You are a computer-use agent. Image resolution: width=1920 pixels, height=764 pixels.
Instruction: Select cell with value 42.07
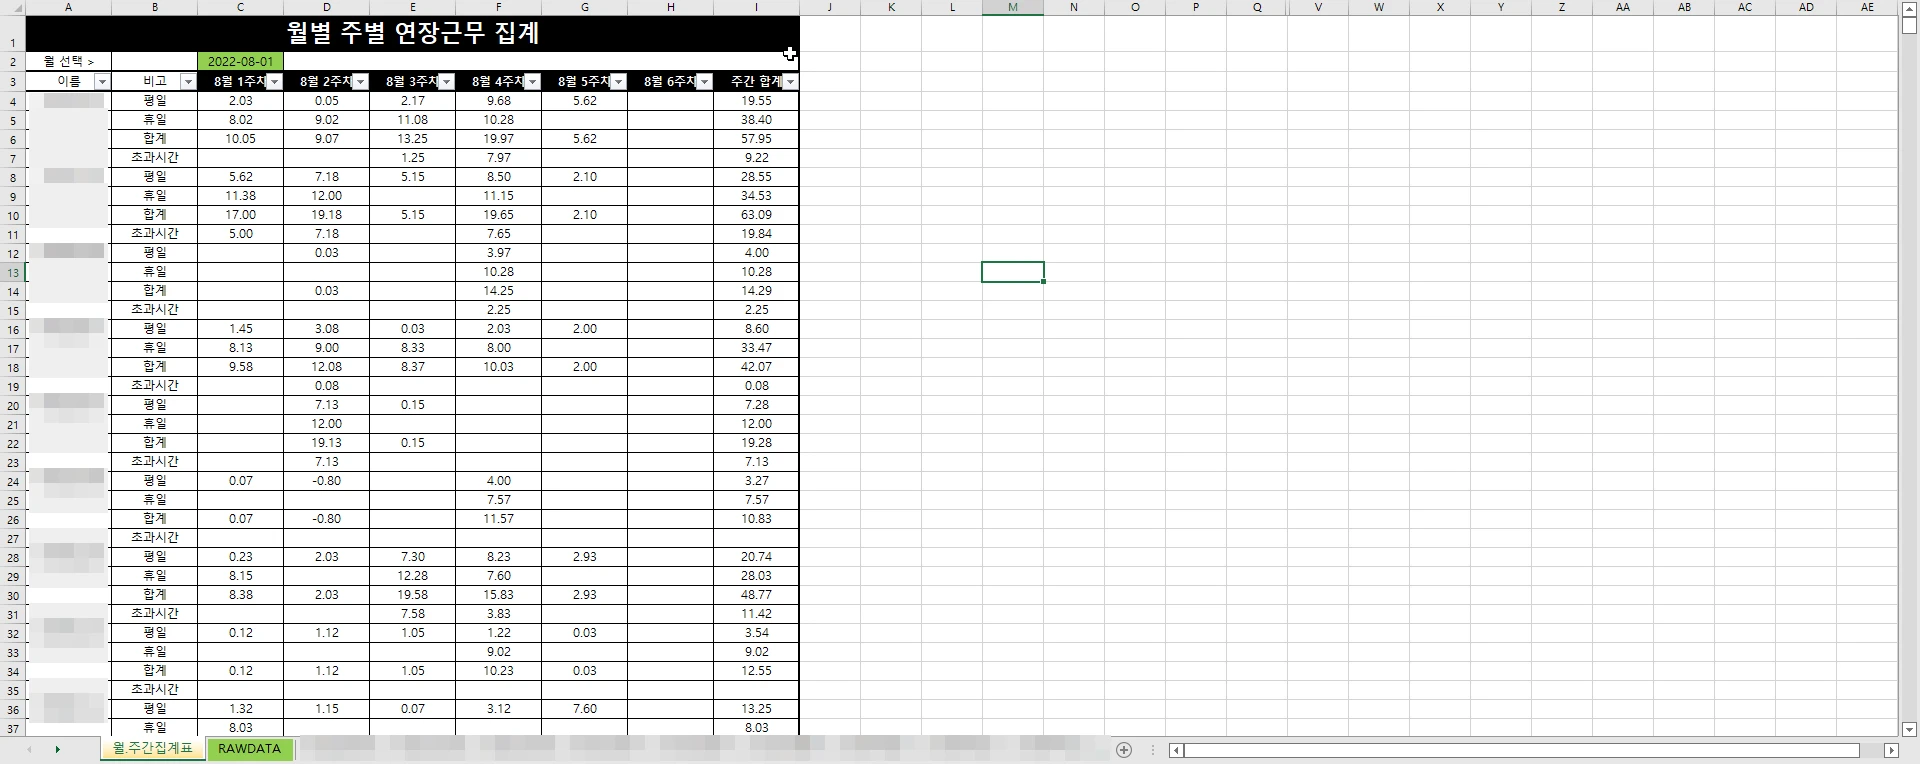(x=756, y=367)
